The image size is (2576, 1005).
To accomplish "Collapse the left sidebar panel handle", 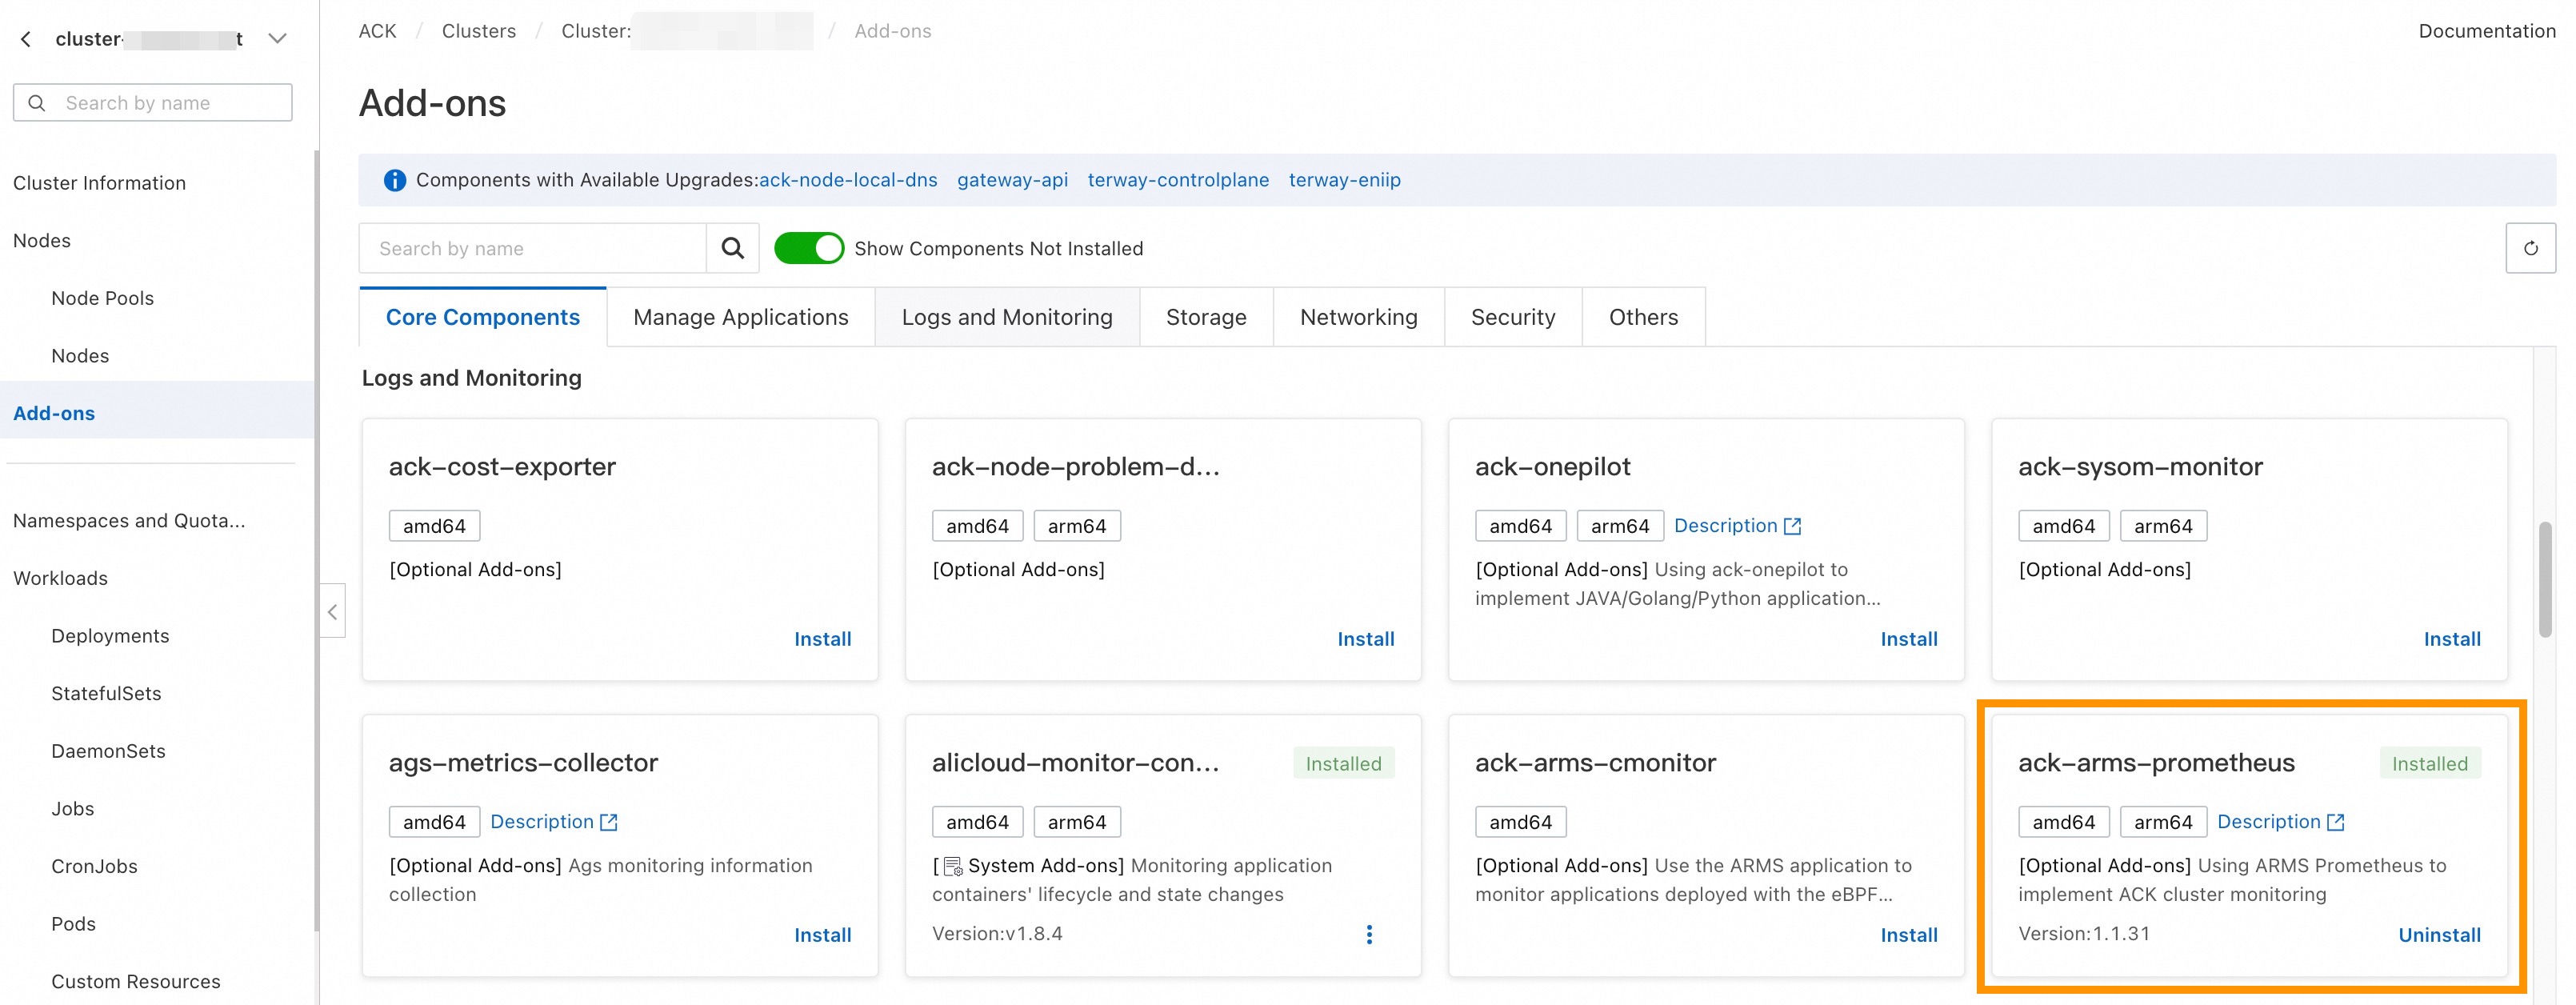I will pos(333,611).
